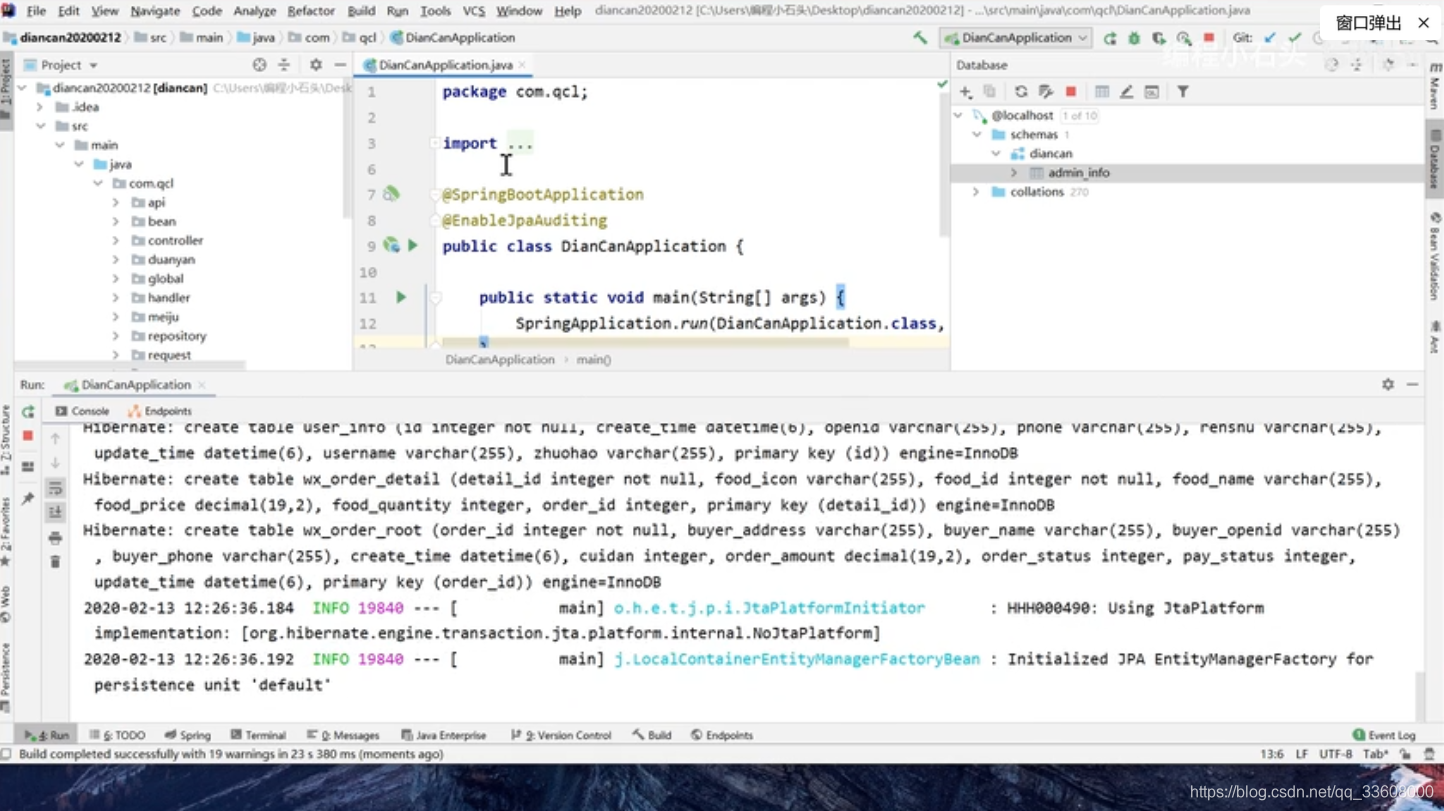This screenshot has width=1444, height=811.
Task: Open Project panel settings gear
Action: [x=316, y=65]
